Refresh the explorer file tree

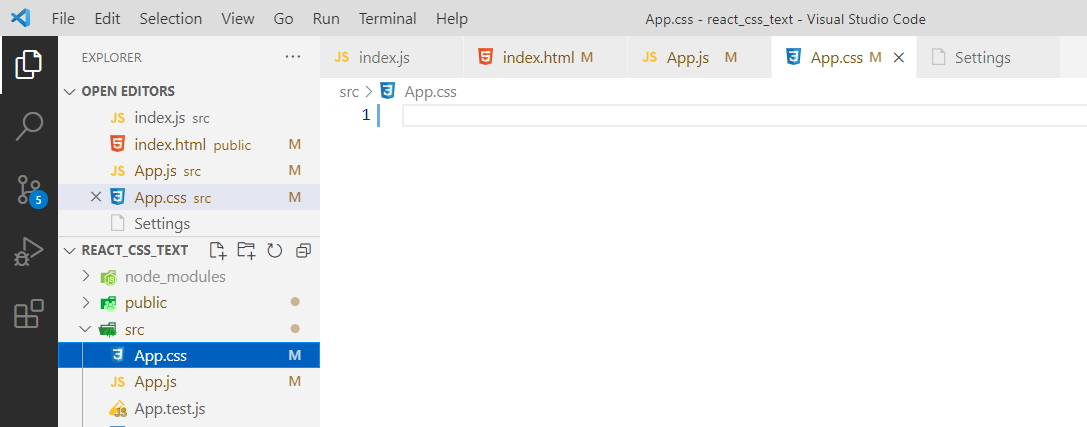click(275, 250)
